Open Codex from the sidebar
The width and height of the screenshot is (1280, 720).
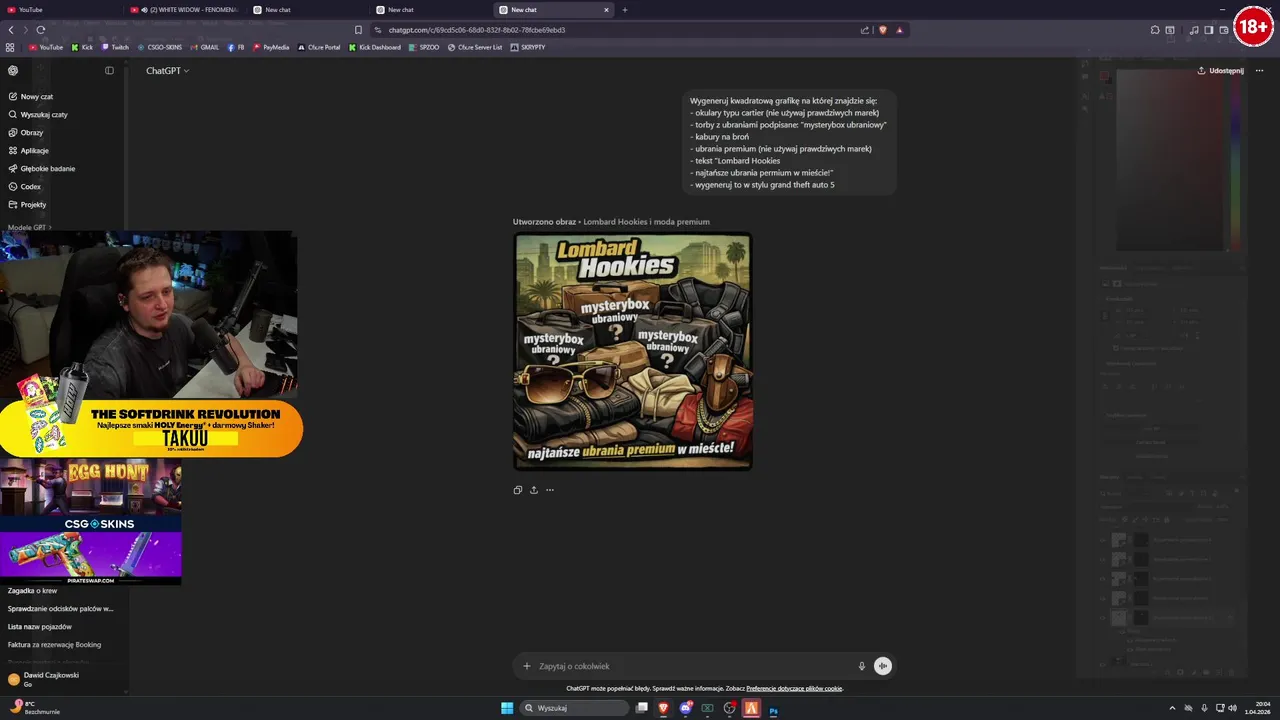[x=25, y=187]
